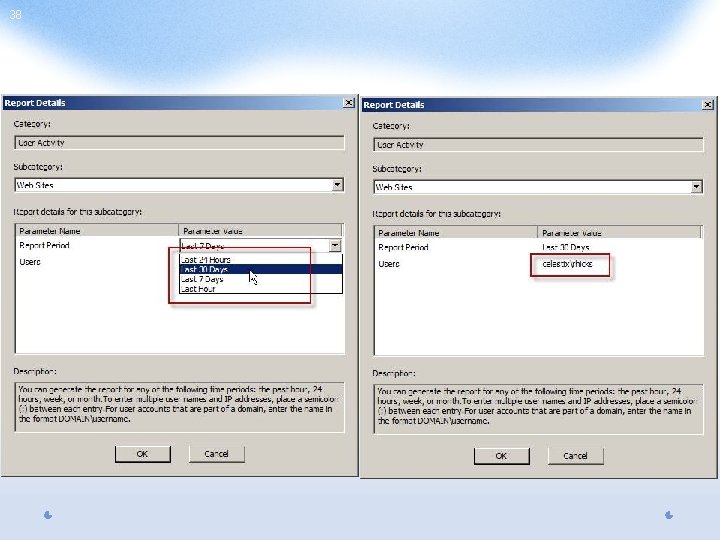Click the previous slide arrow icon at bottom left
This screenshot has height=540, width=720.
[48, 515]
